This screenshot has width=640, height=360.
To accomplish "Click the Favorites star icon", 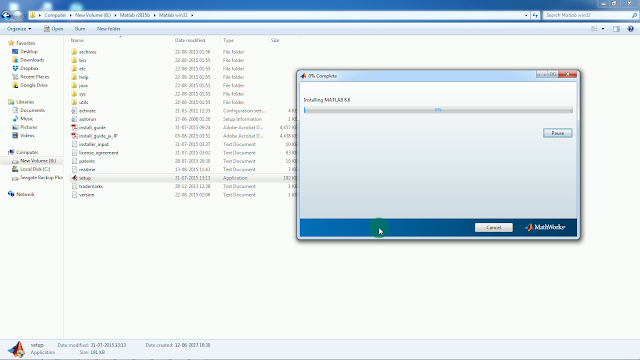I will (11, 43).
